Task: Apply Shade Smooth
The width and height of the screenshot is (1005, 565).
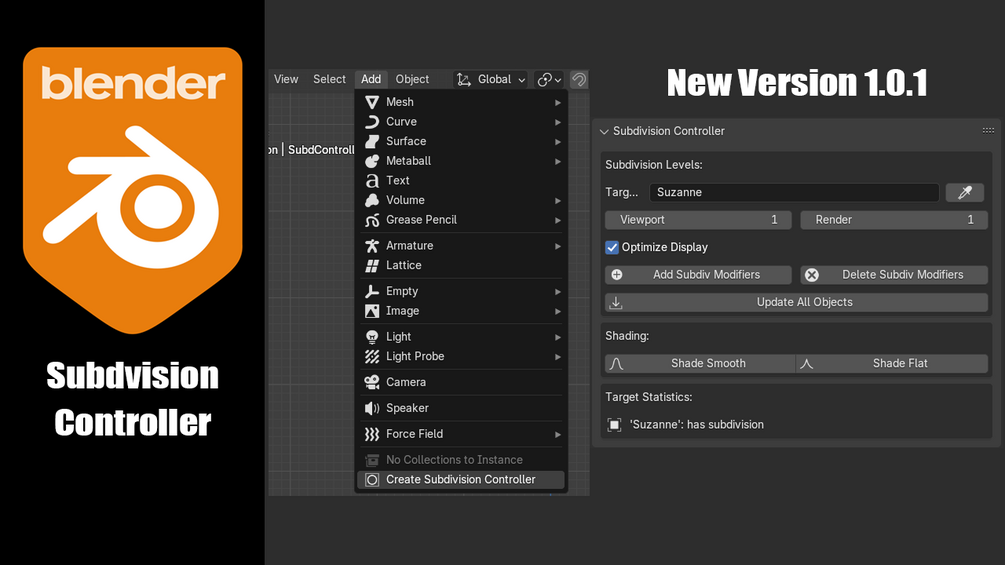Action: click(x=700, y=363)
